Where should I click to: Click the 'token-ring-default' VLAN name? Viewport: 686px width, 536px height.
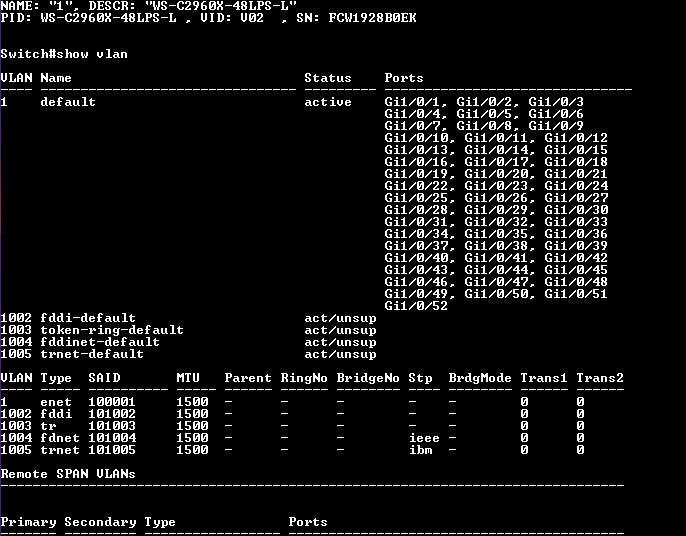[112, 330]
